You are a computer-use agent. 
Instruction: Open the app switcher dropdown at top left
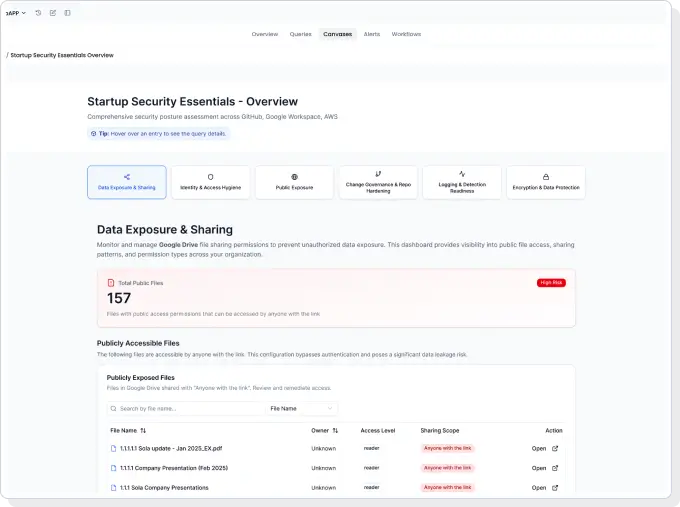click(x=16, y=13)
